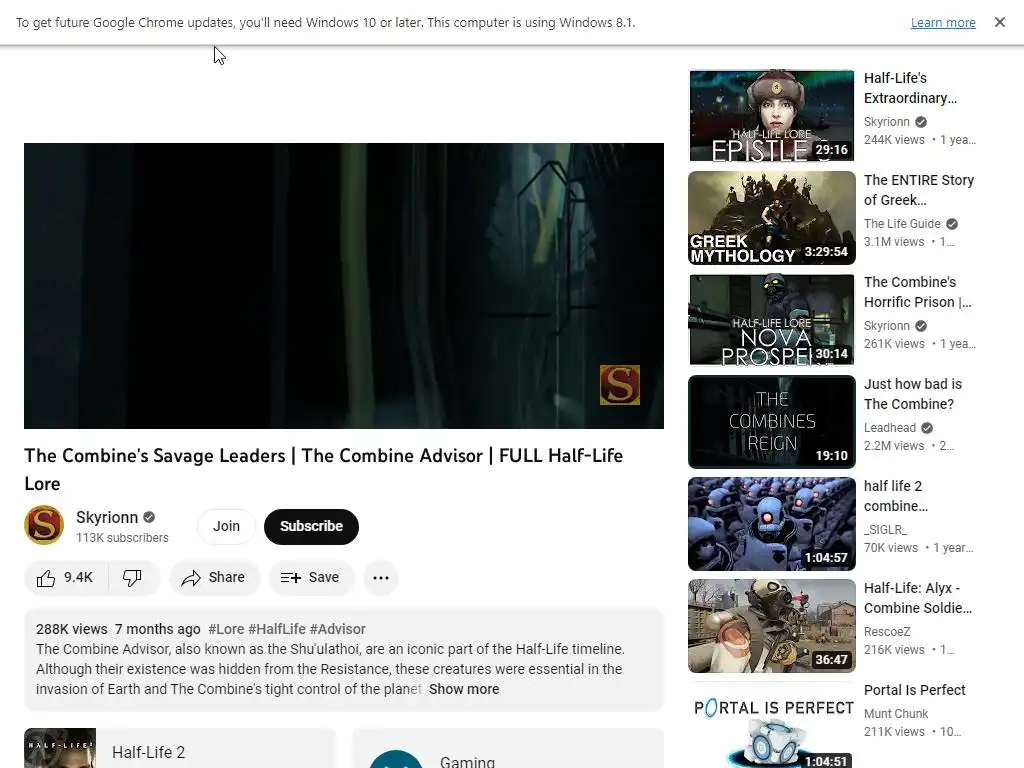Visit the Leadhead channel
This screenshot has width=1024, height=768.
pos(889,428)
